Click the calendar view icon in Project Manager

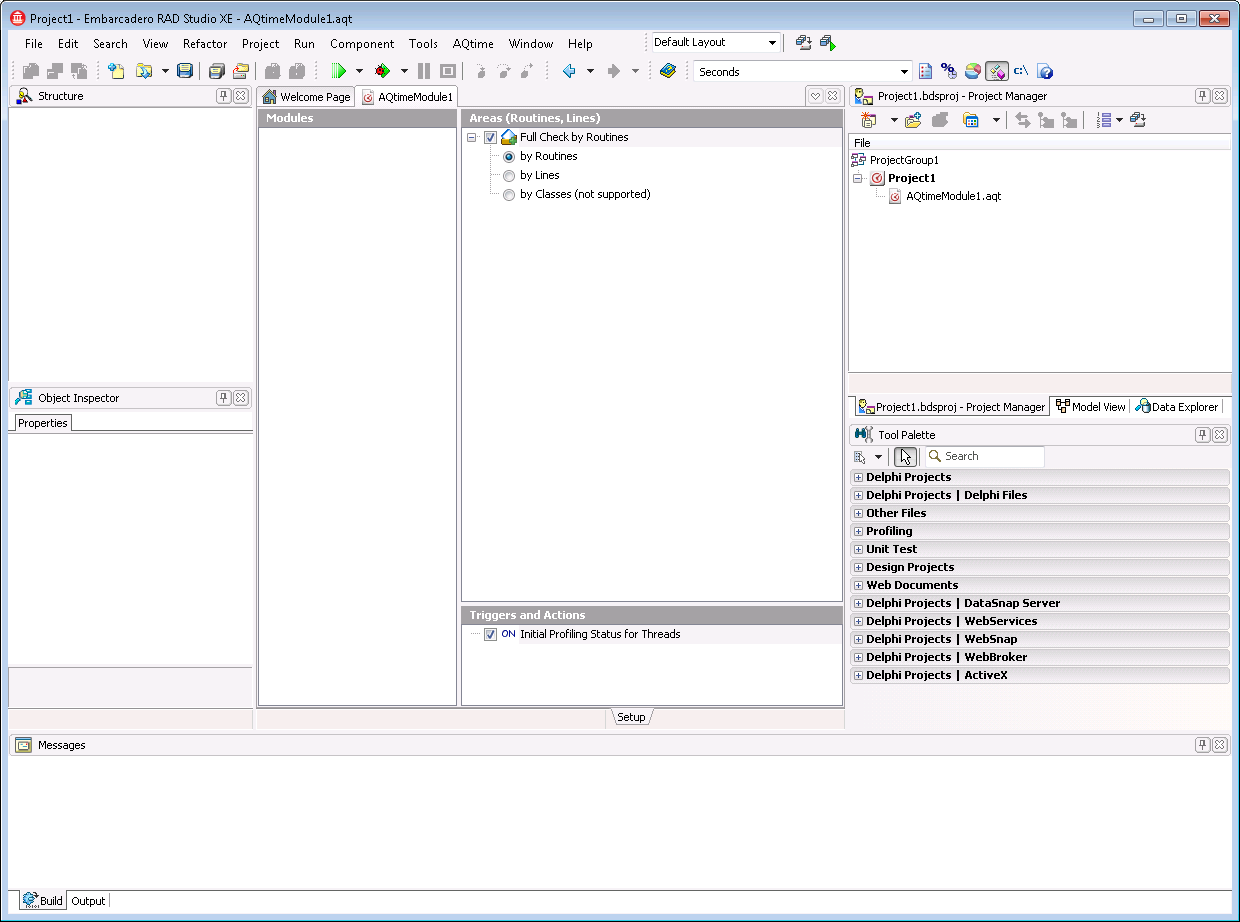click(x=970, y=120)
